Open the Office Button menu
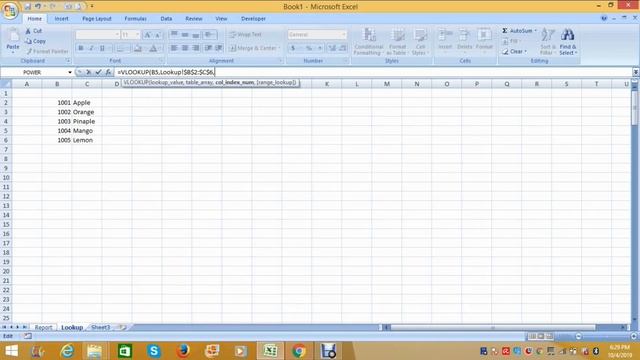The image size is (640, 360). click(x=10, y=10)
